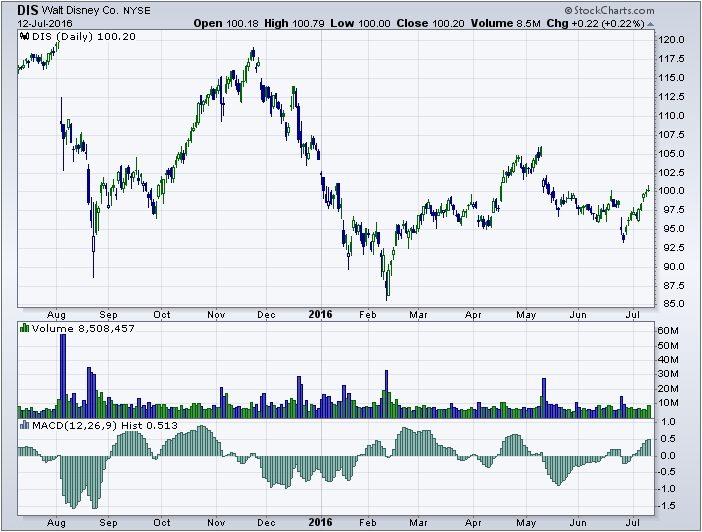Click the histogram icon beside the MACD(12,26,9) label
This screenshot has height=532, width=702.
tap(25, 425)
